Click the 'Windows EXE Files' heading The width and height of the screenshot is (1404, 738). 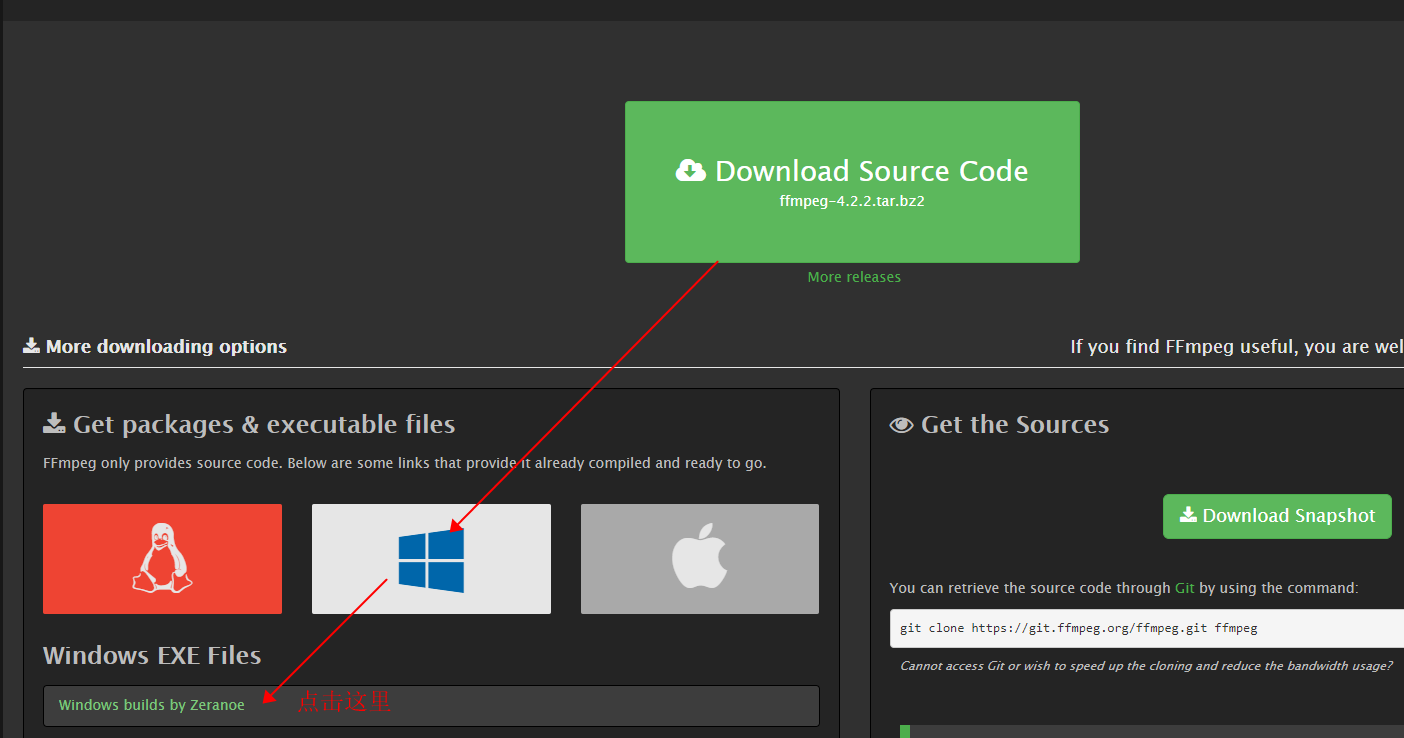pos(152,655)
